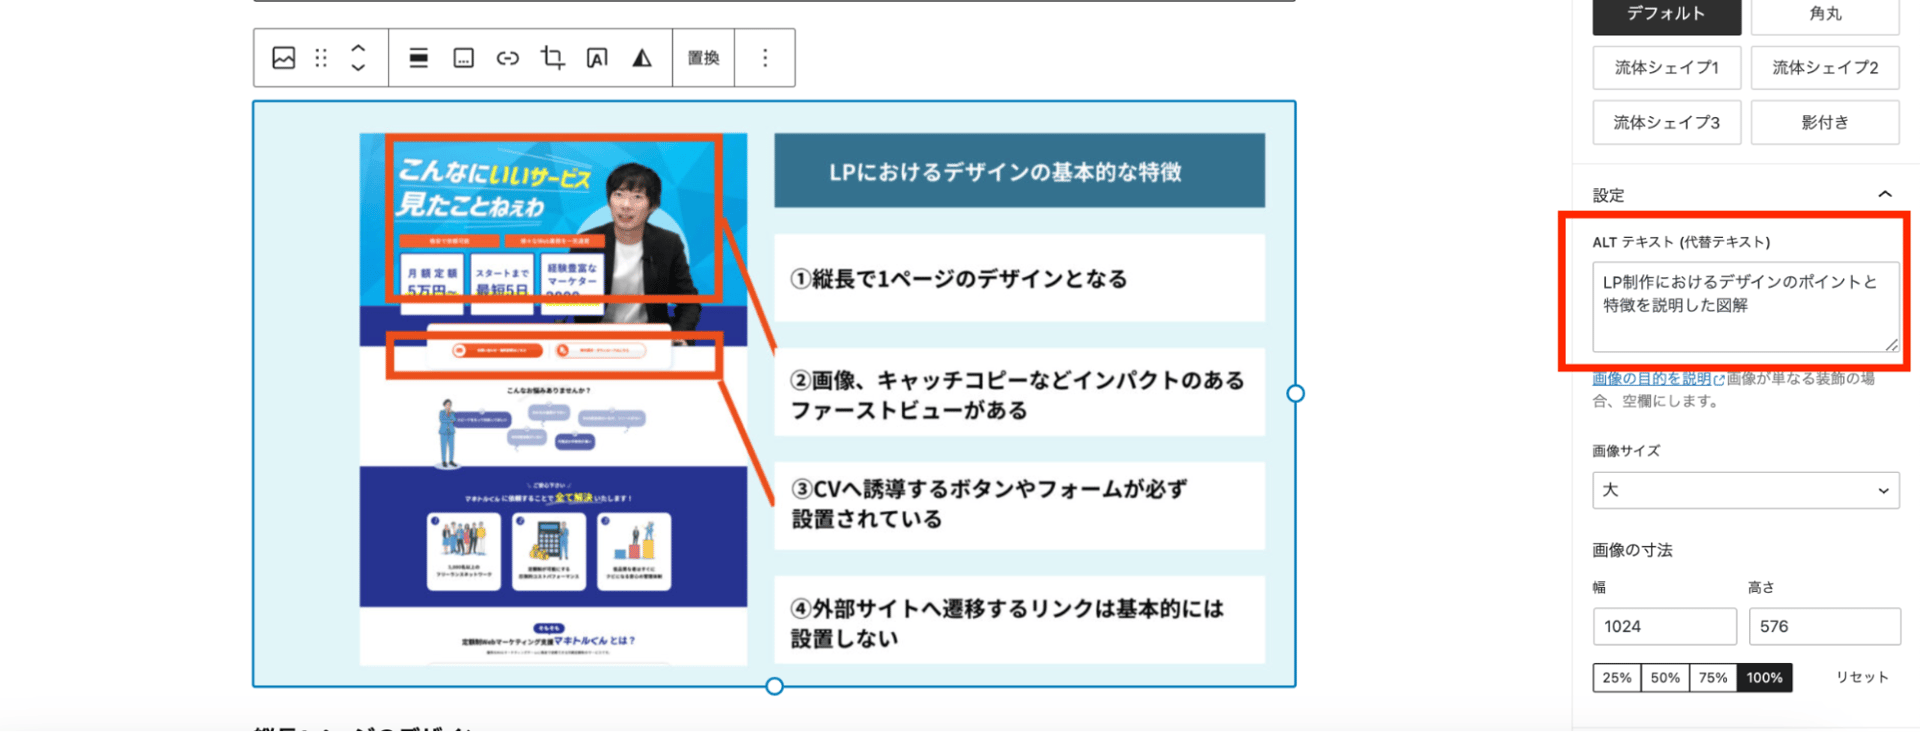Apply duotone filter icon

click(x=642, y=58)
